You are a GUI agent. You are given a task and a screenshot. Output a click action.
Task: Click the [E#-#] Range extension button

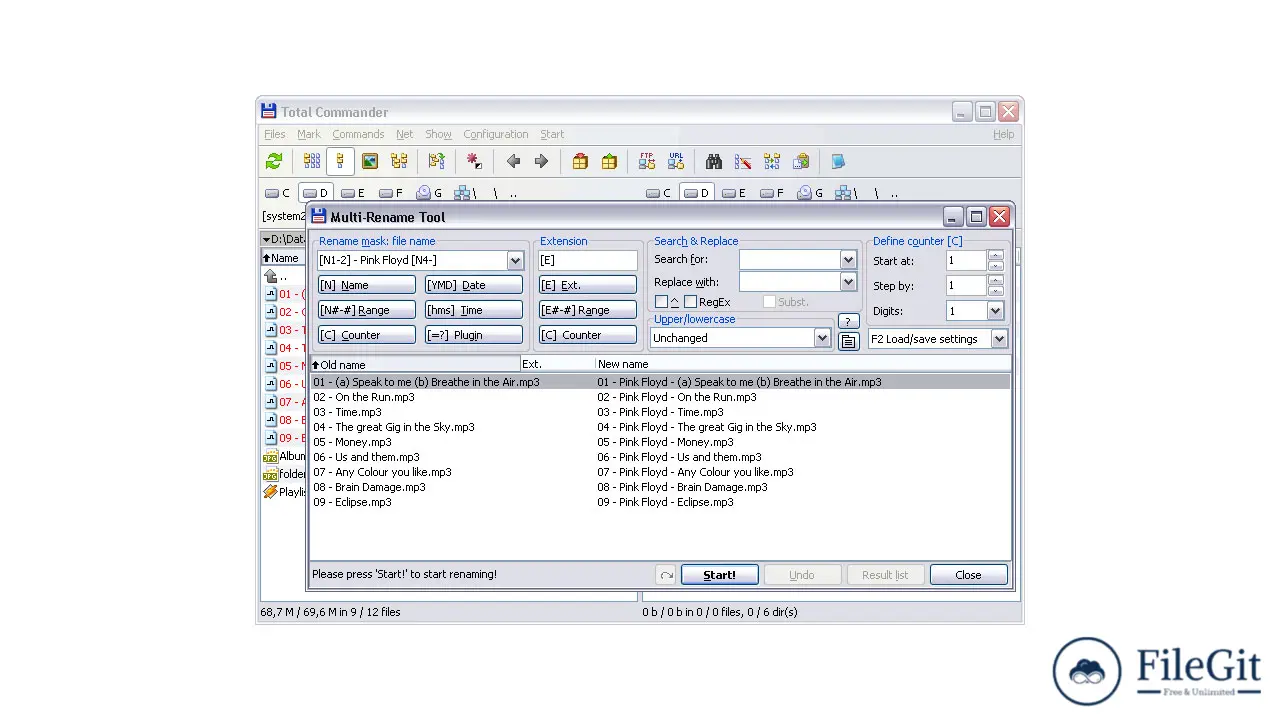588,310
